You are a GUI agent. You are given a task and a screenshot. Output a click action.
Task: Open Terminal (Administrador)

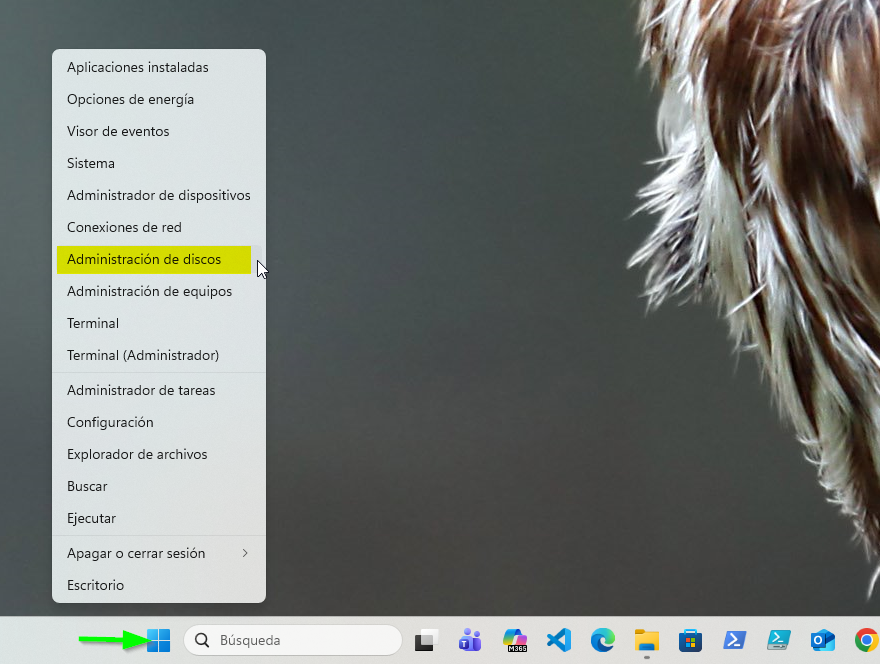143,355
